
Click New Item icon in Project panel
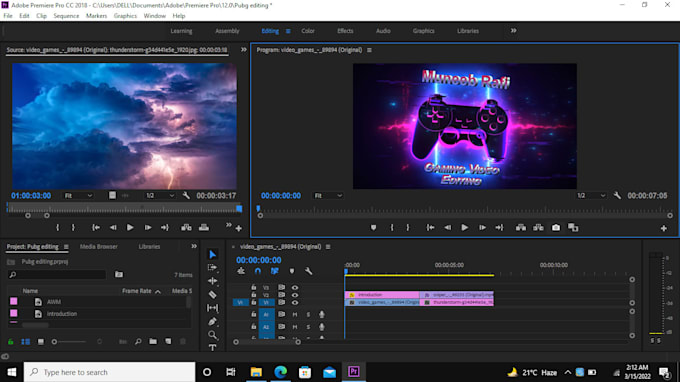(x=168, y=342)
